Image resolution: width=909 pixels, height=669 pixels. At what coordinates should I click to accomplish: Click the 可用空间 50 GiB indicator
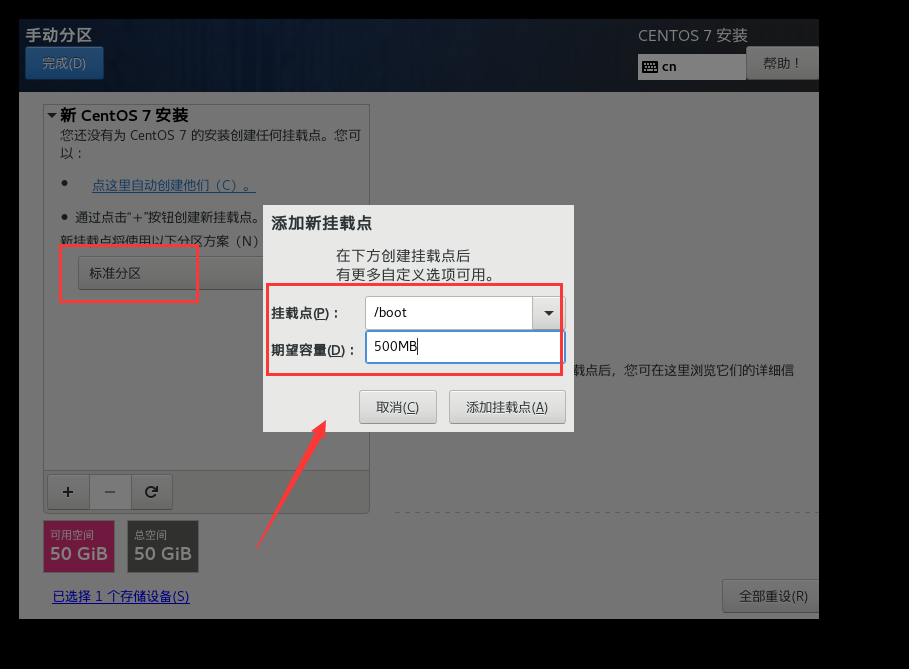point(78,546)
